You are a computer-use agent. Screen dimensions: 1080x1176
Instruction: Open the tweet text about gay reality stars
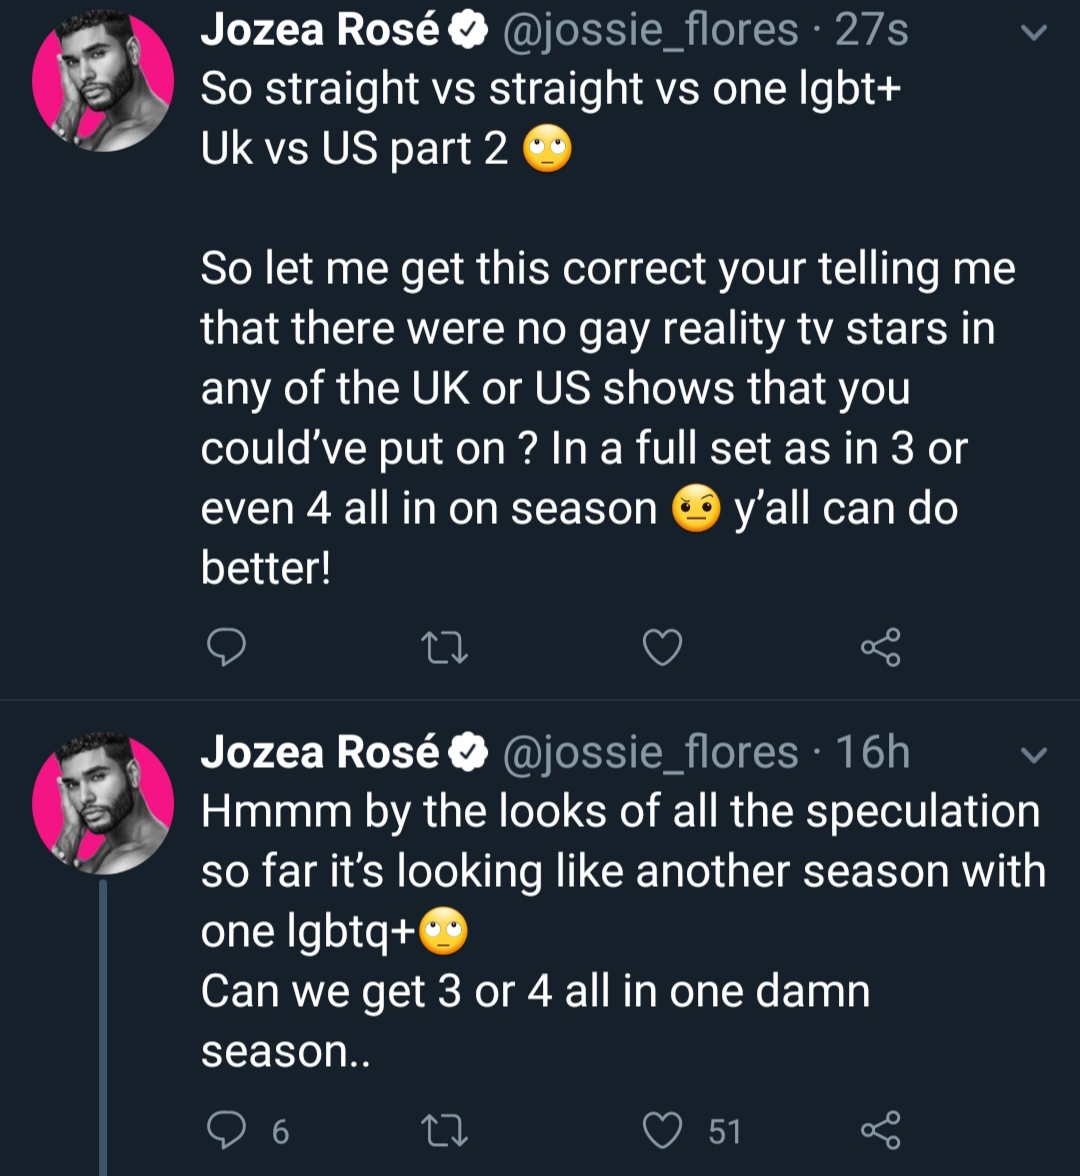tap(608, 418)
